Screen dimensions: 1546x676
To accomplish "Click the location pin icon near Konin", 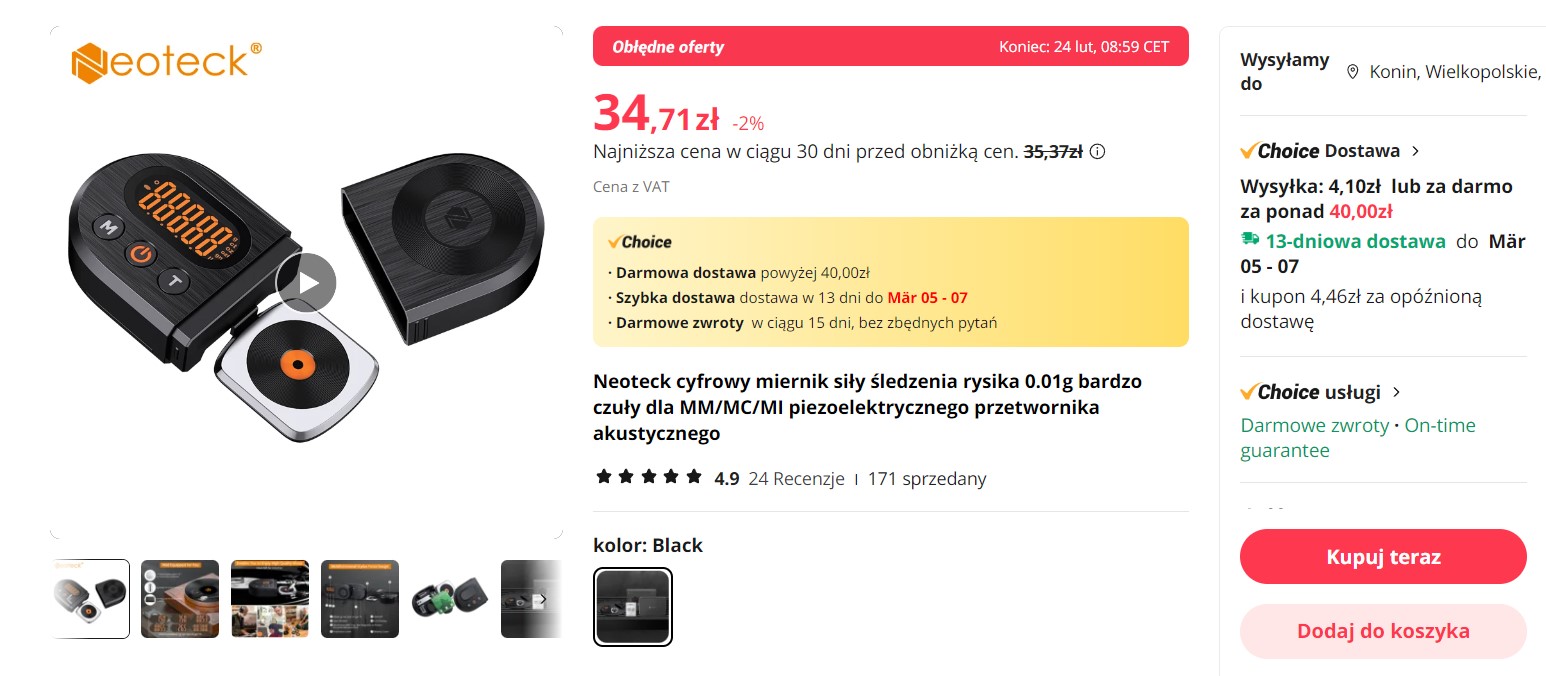I will 1353,72.
